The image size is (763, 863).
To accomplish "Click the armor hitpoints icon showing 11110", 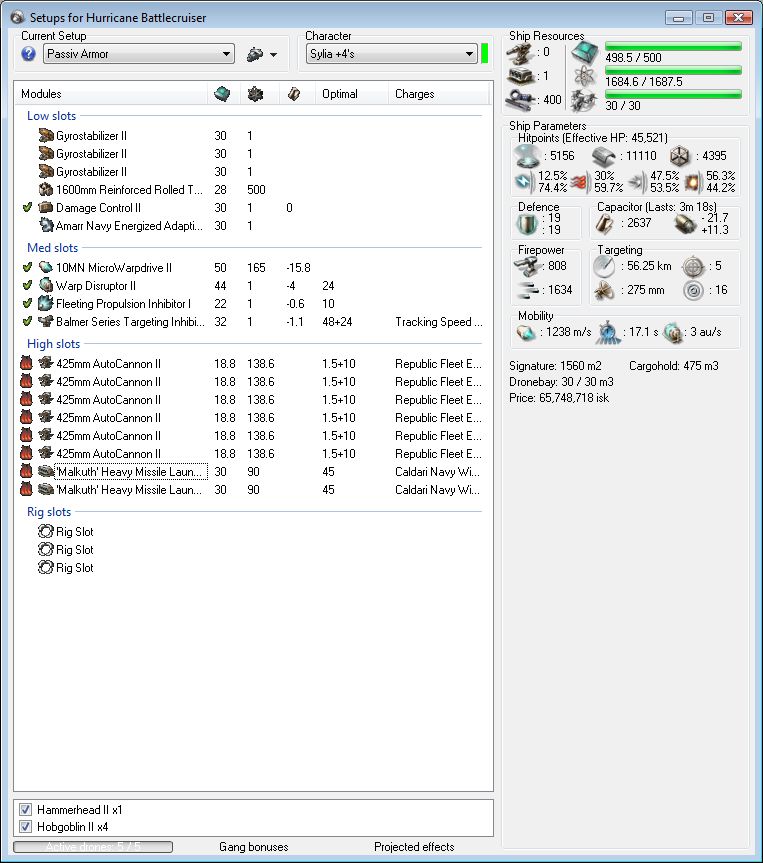I will pos(603,156).
